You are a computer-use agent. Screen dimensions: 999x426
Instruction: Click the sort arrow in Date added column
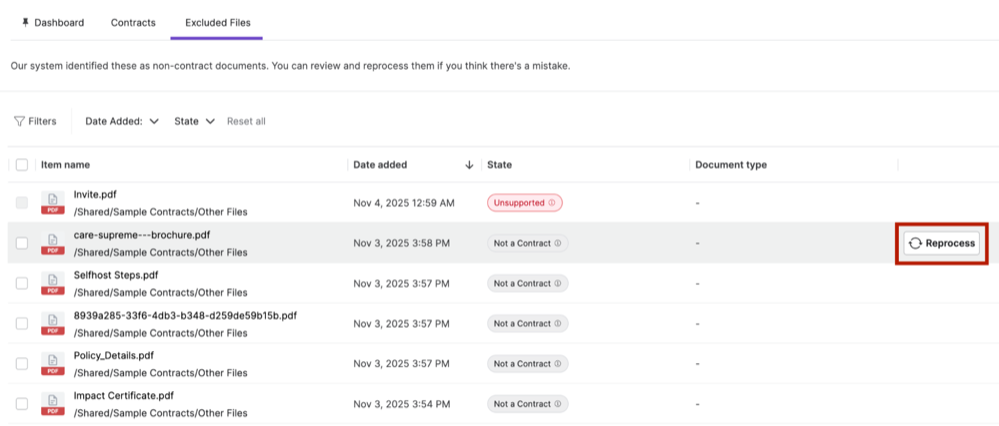pyautogui.click(x=470, y=165)
